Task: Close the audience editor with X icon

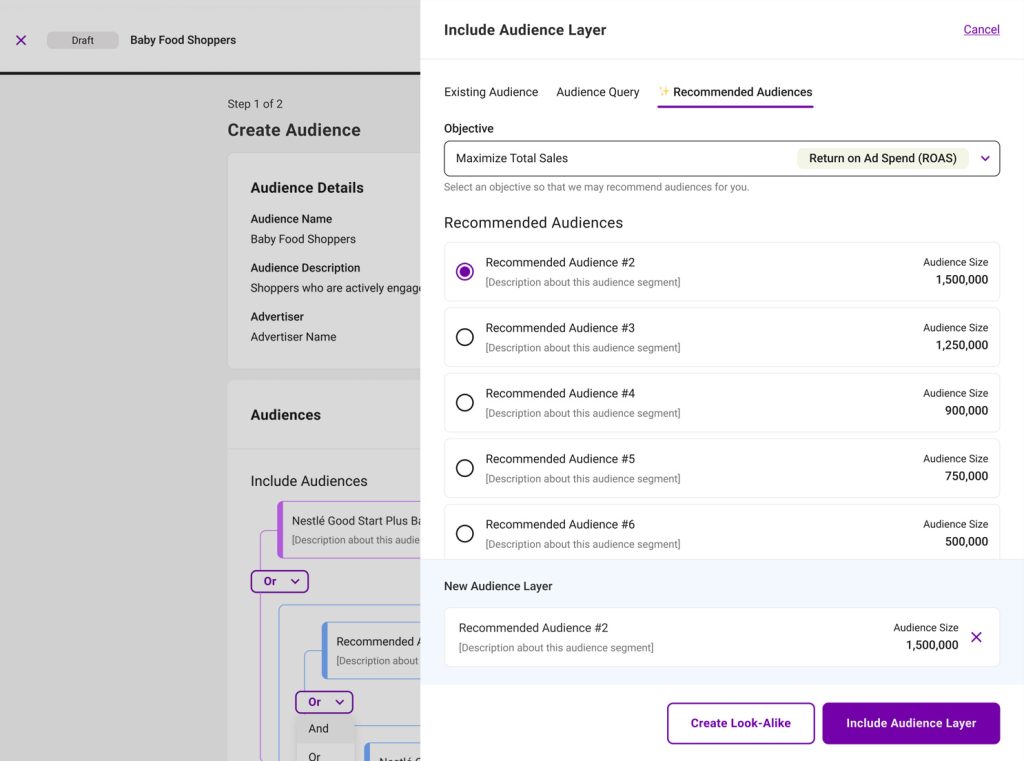Action: tap(21, 40)
